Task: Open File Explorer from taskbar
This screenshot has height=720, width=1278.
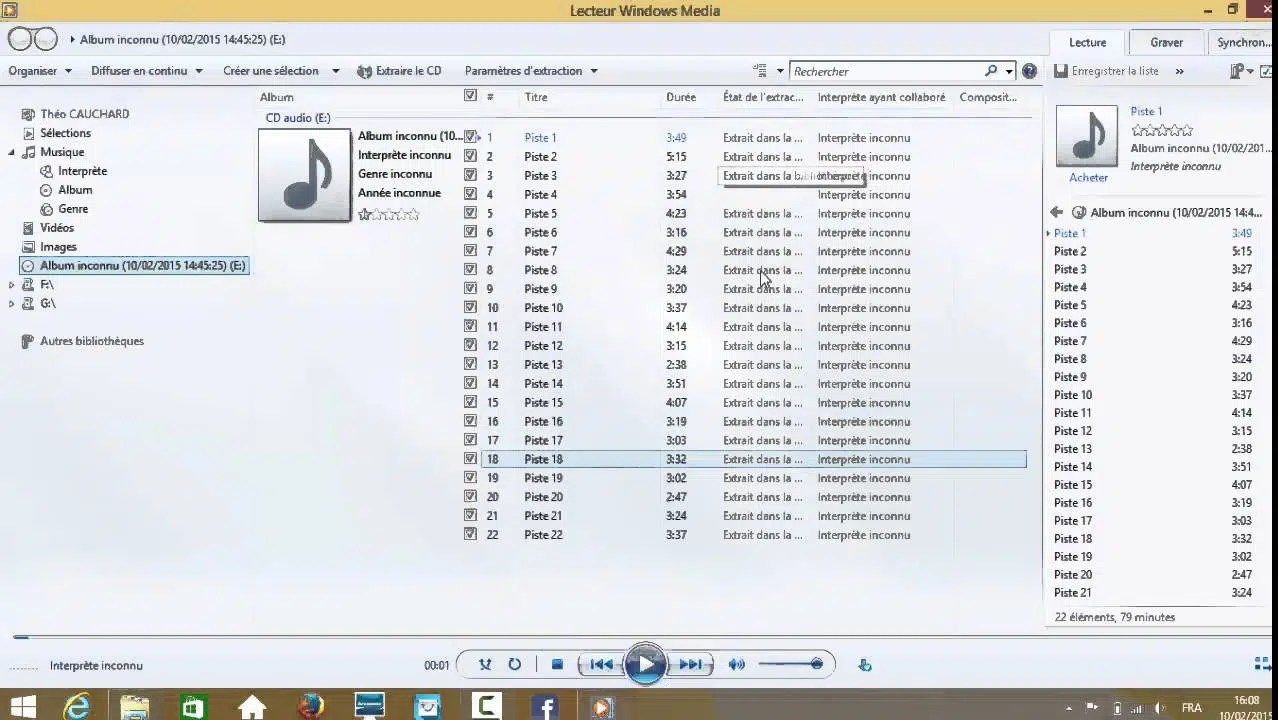Action: pyautogui.click(x=135, y=706)
